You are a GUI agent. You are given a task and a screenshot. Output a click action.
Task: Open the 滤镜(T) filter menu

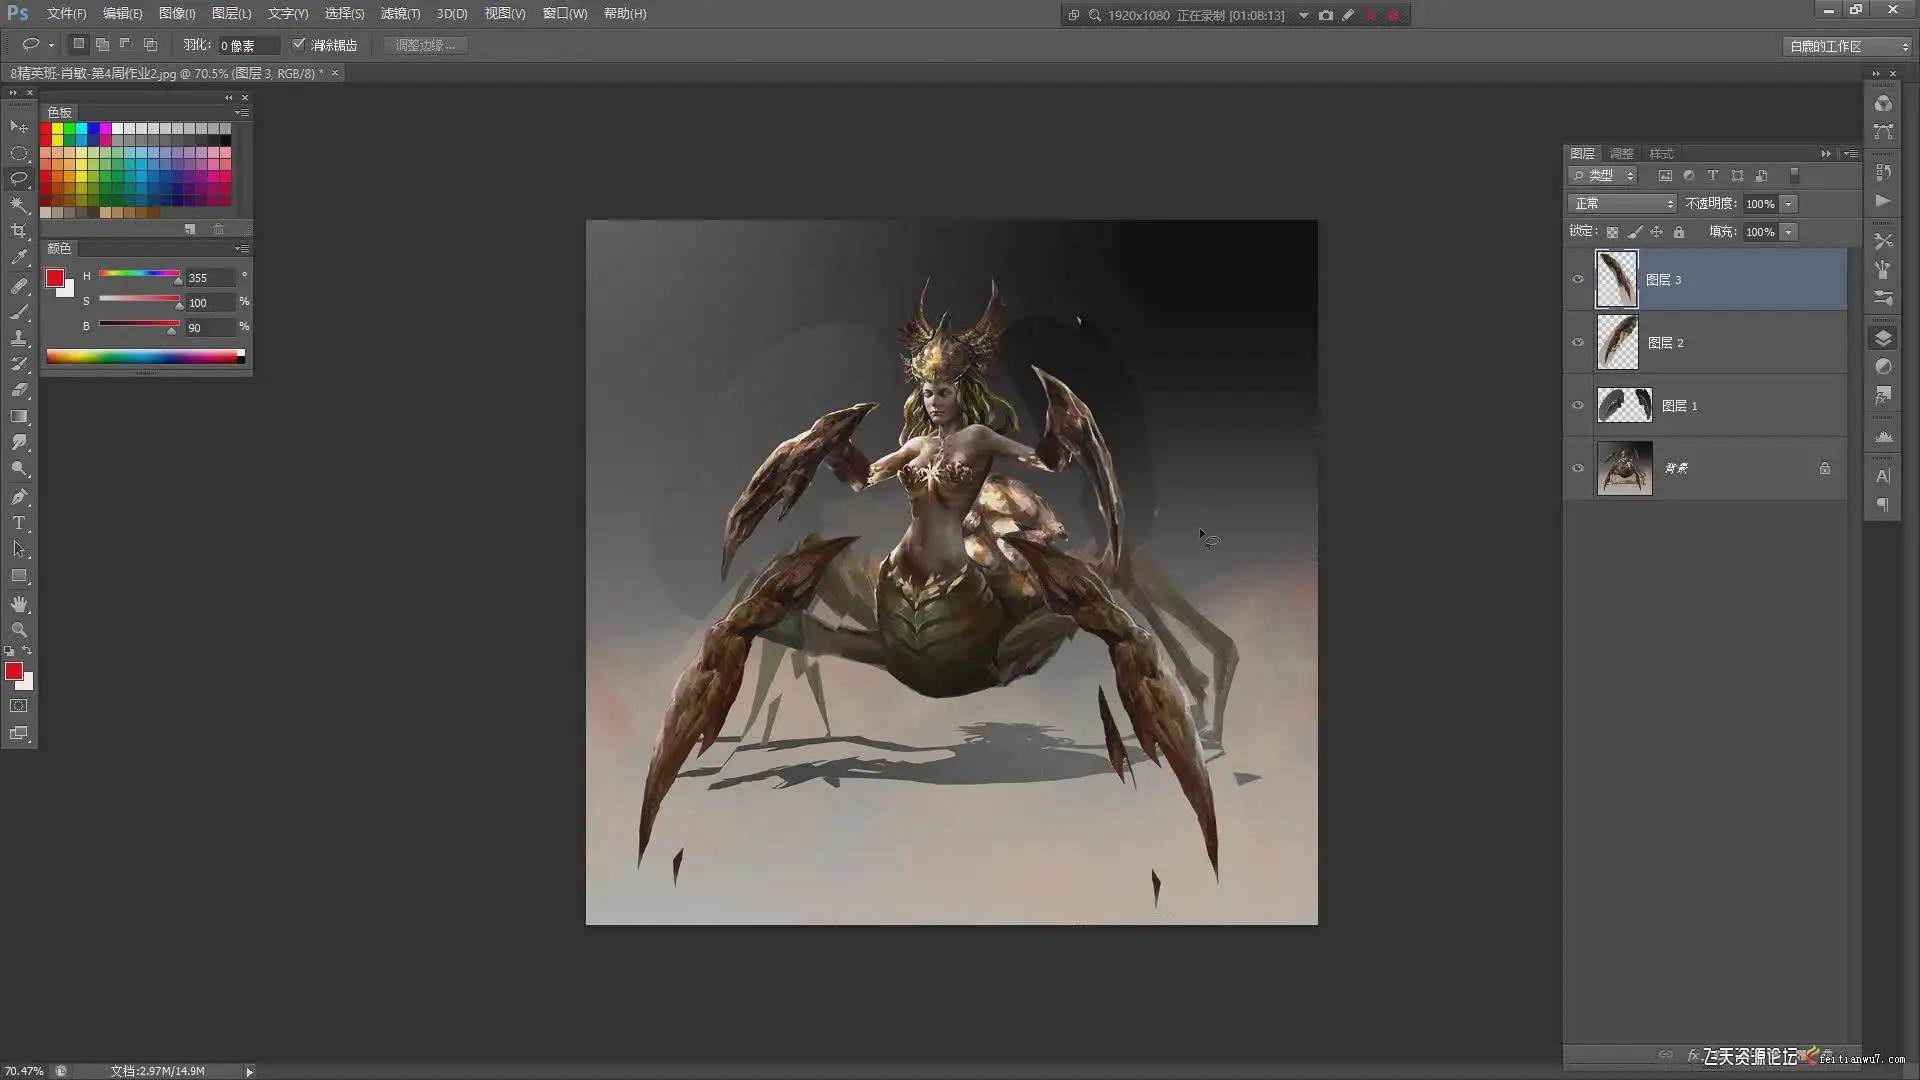point(400,14)
